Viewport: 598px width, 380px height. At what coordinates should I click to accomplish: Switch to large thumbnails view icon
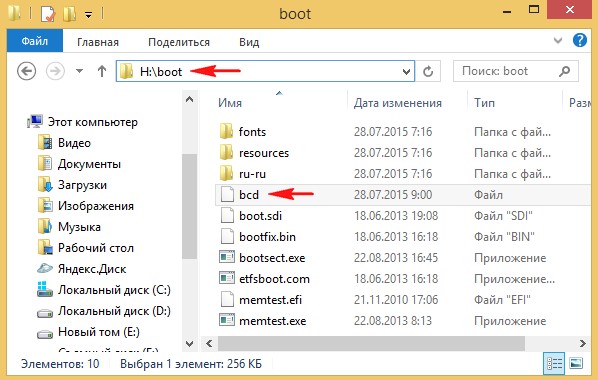(x=576, y=364)
